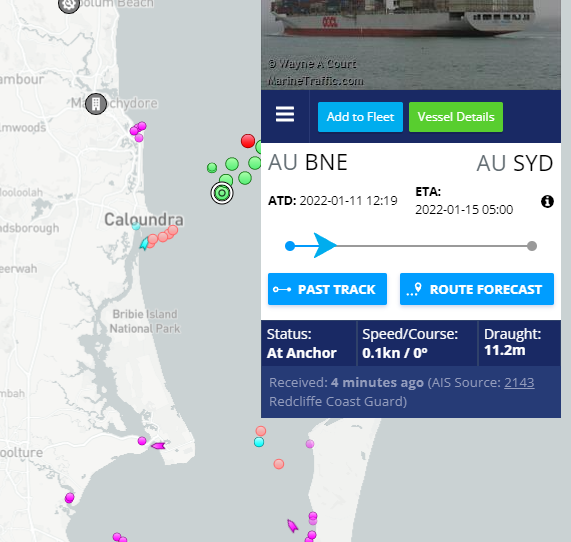Click Add to Fleet button
The width and height of the screenshot is (571, 542).
point(360,117)
